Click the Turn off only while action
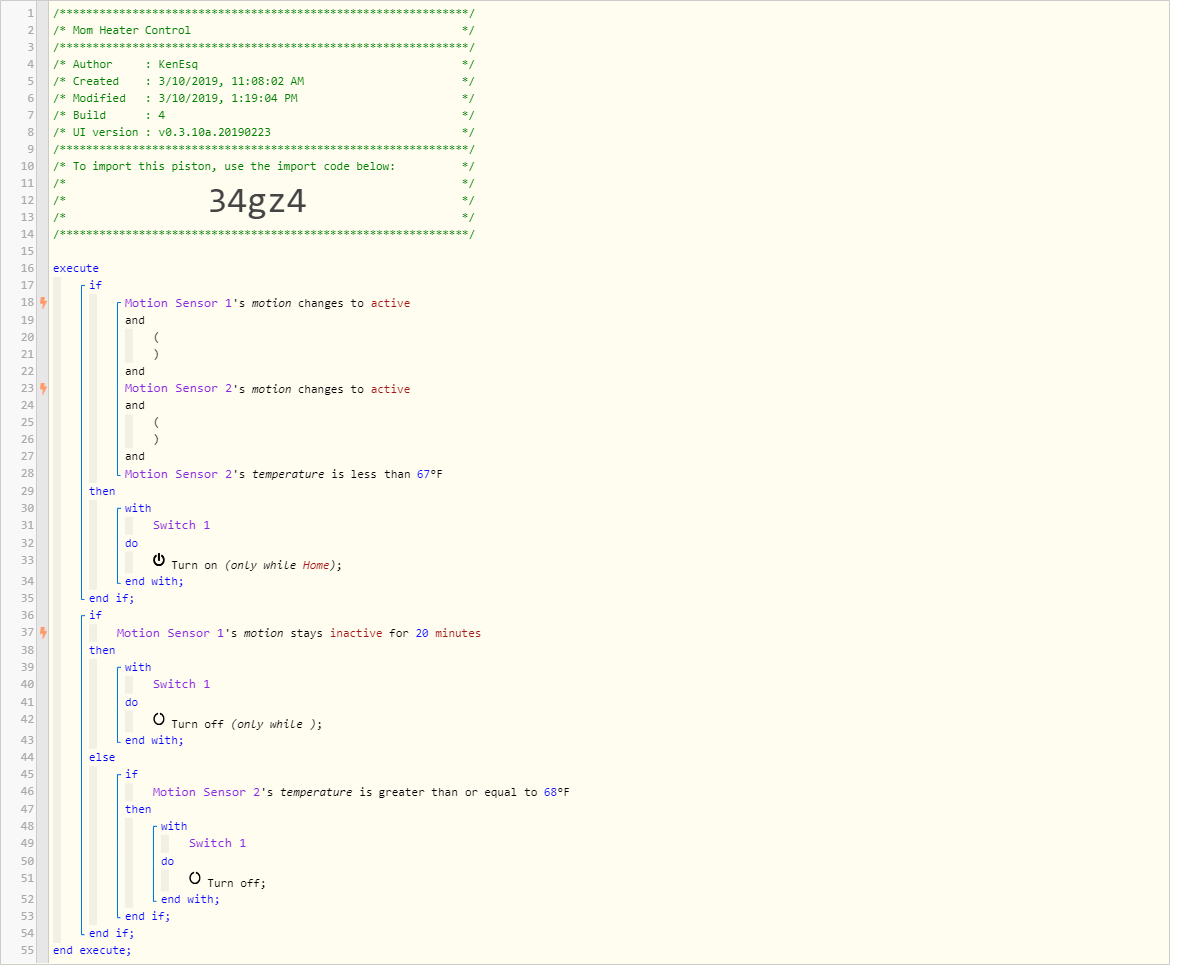Screen dimensions: 1178x968 [x=247, y=725]
